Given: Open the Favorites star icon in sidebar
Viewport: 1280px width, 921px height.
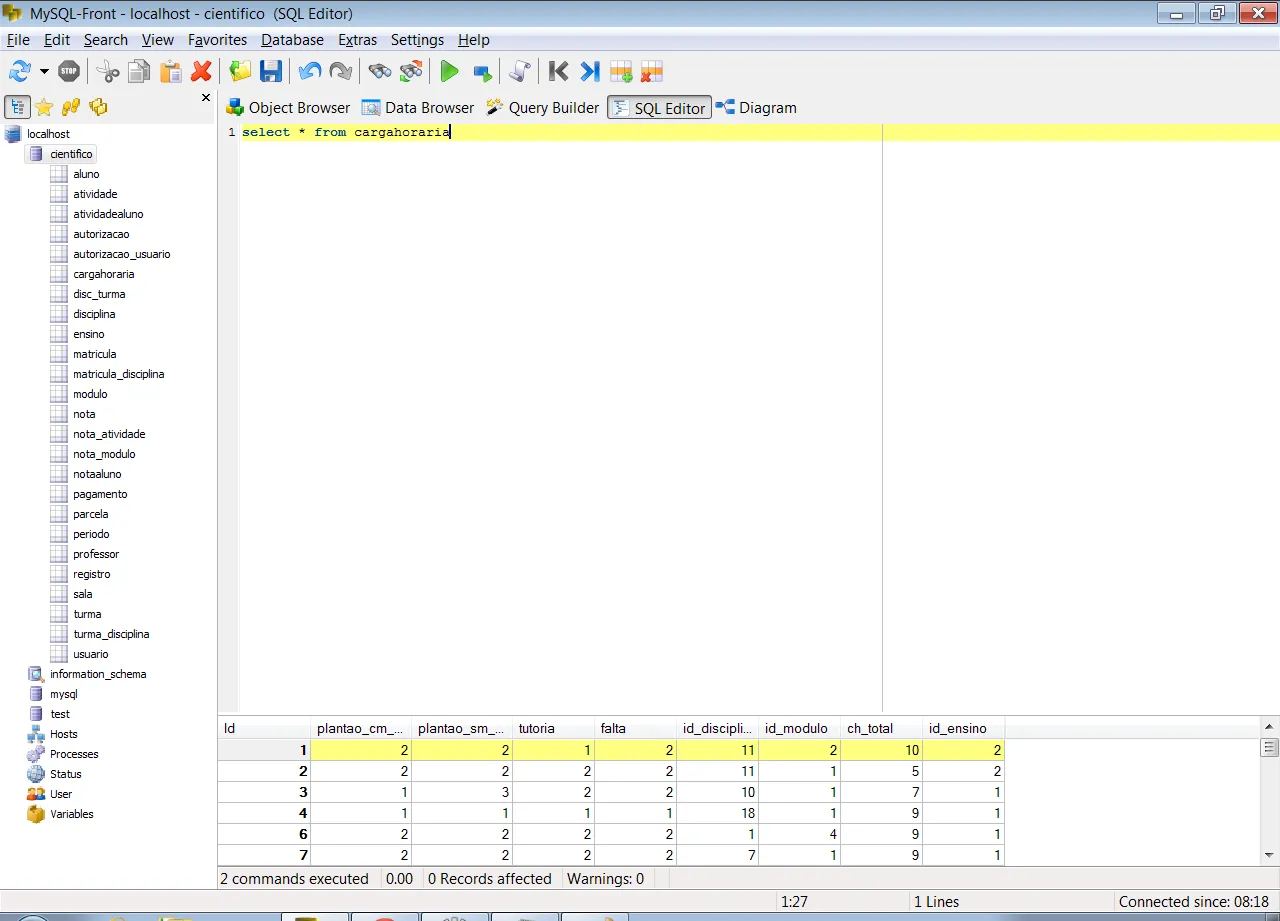Looking at the screenshot, I should (44, 107).
